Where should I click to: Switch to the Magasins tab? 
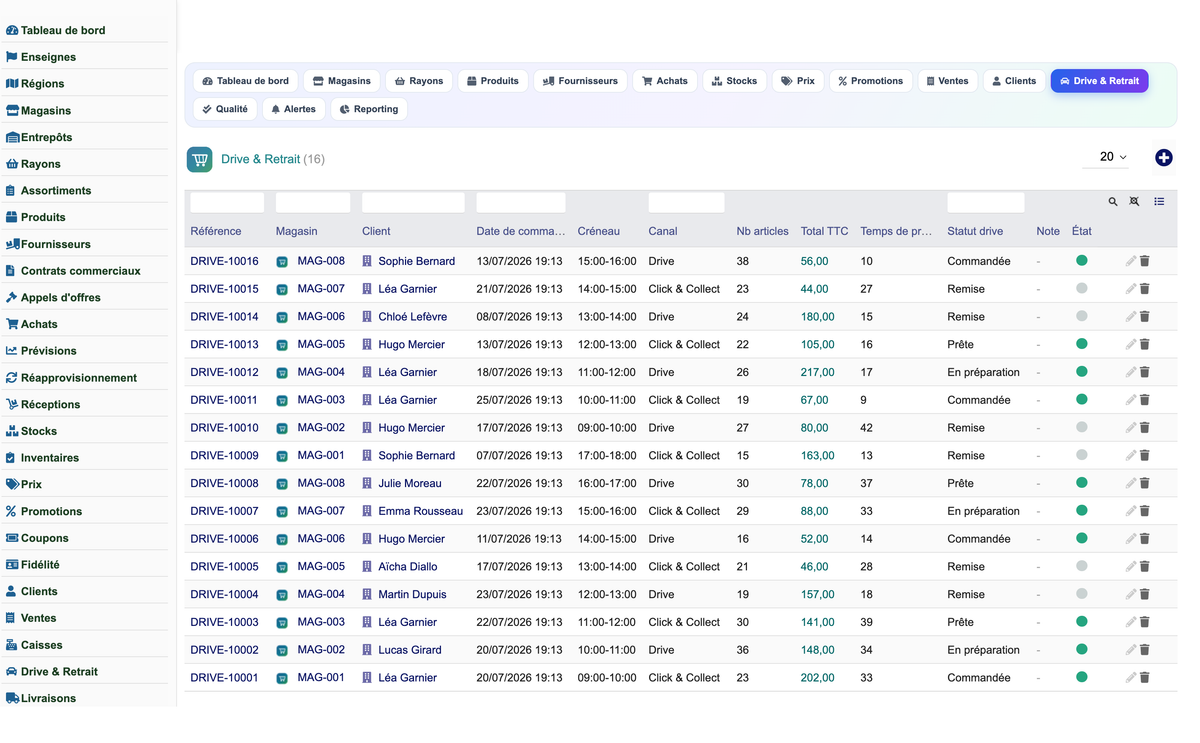(x=342, y=81)
